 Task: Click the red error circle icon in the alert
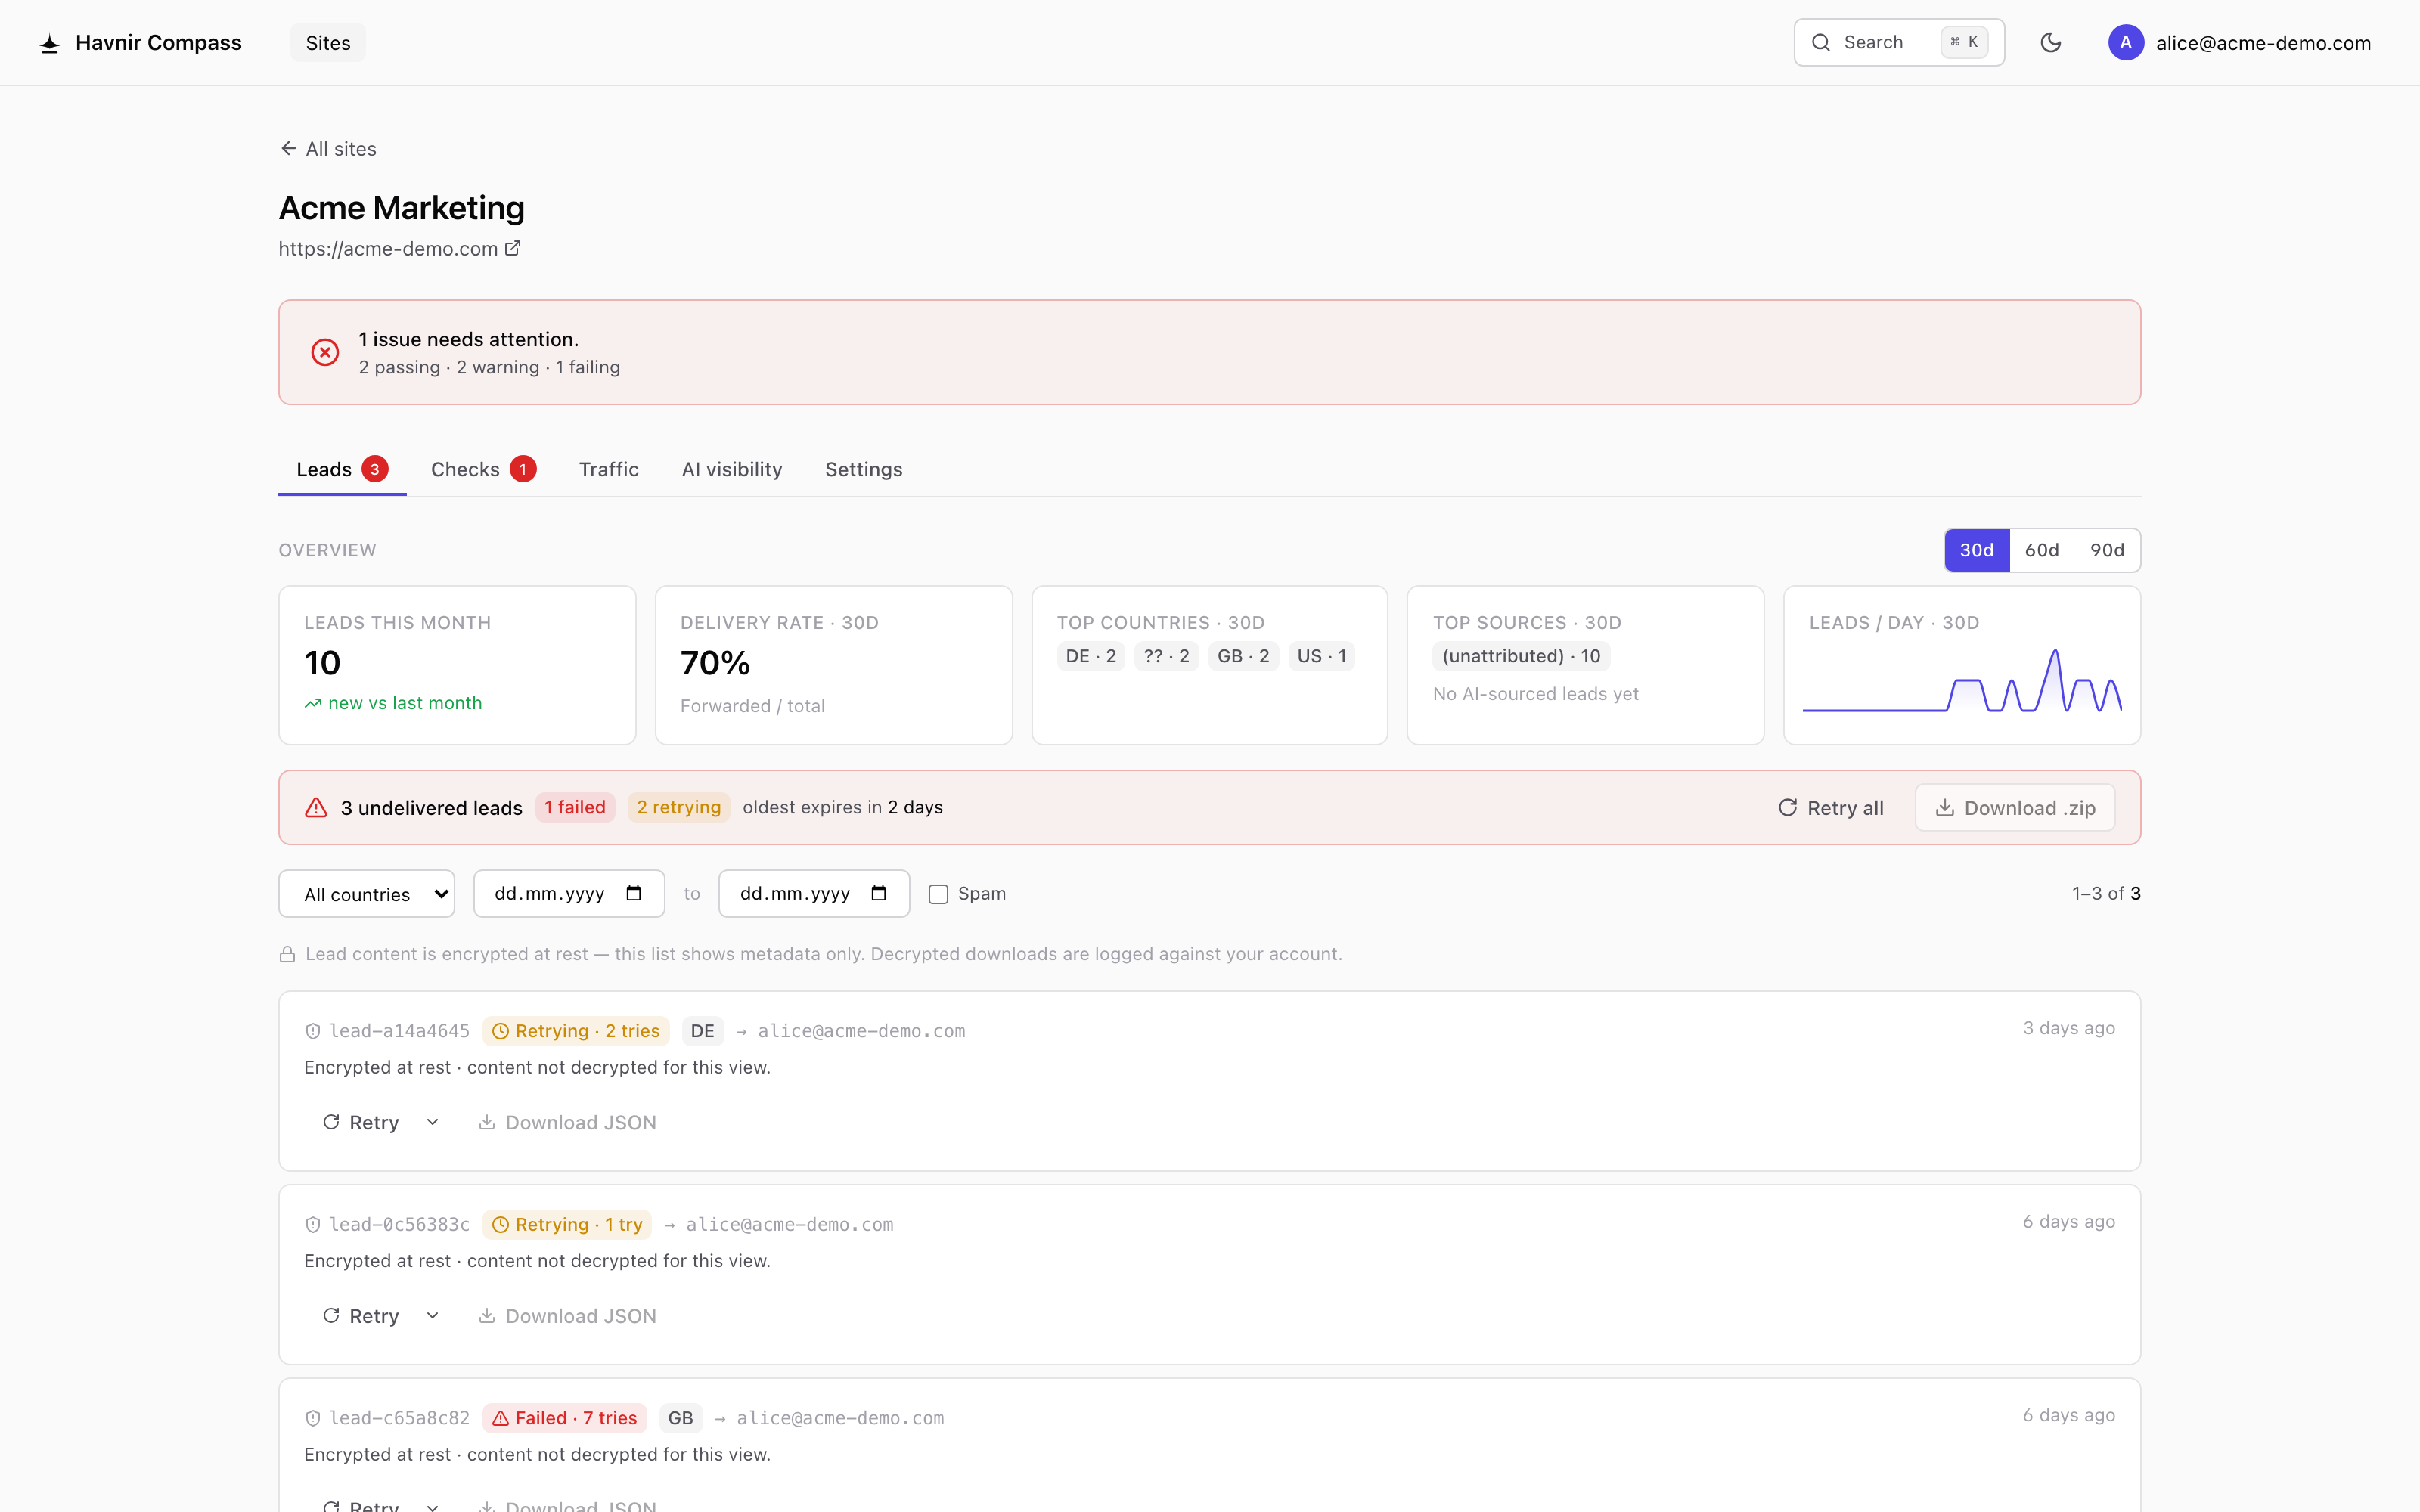point(325,352)
